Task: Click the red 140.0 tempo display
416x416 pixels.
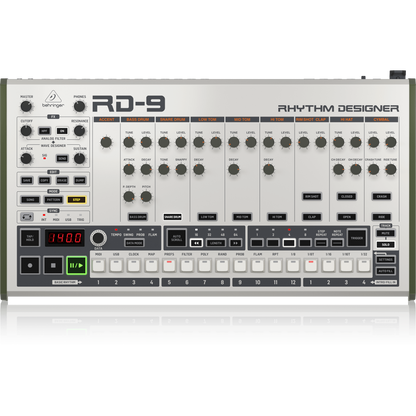Action: pos(65,238)
